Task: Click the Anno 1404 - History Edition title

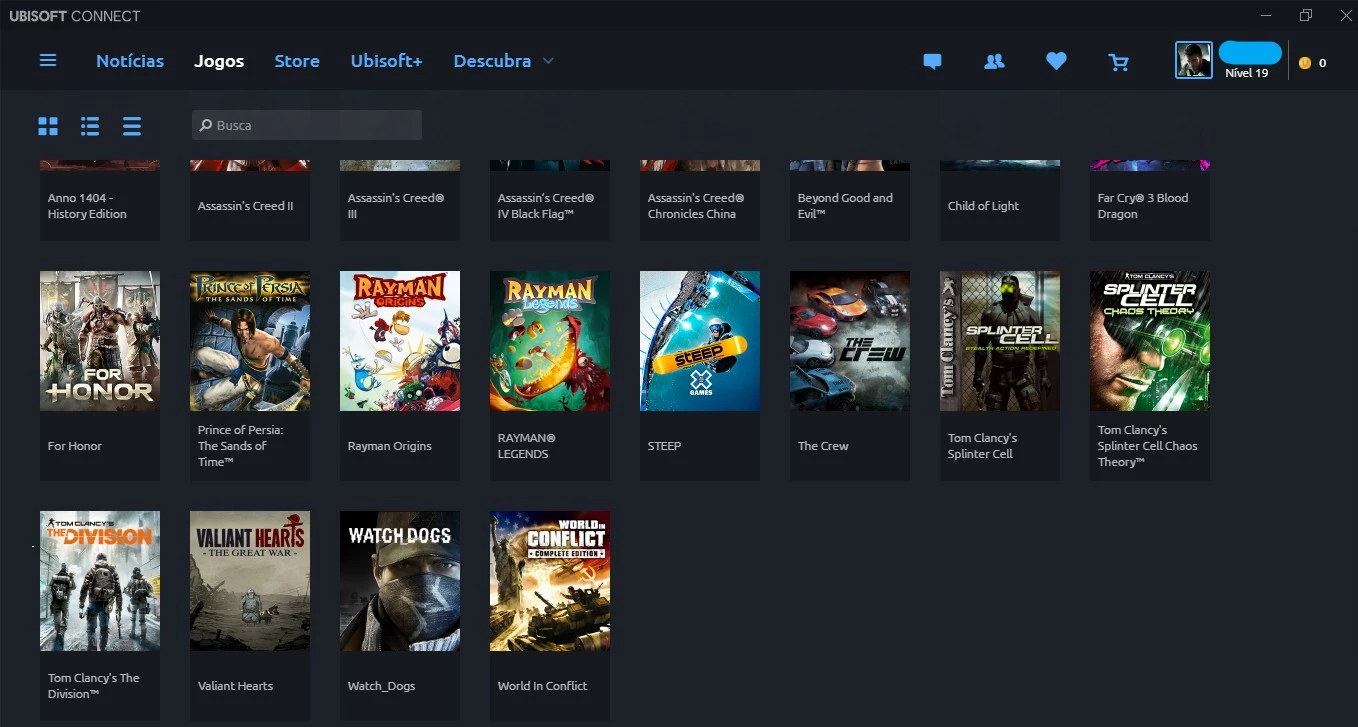Action: pyautogui.click(x=87, y=206)
